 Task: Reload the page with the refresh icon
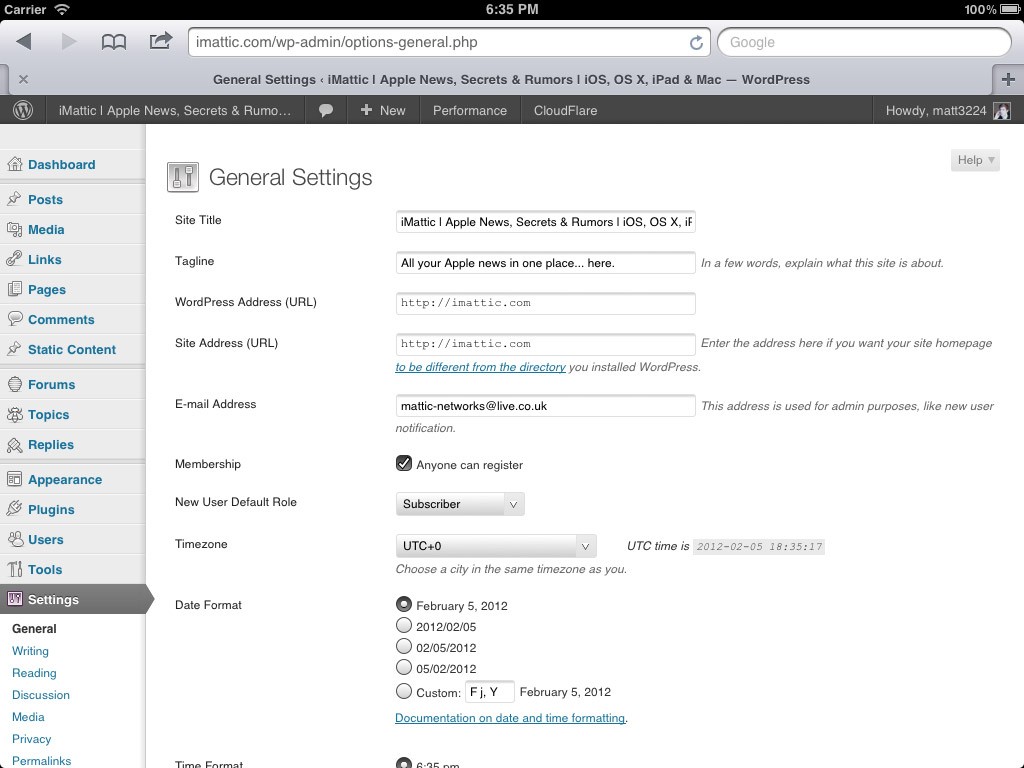click(696, 42)
